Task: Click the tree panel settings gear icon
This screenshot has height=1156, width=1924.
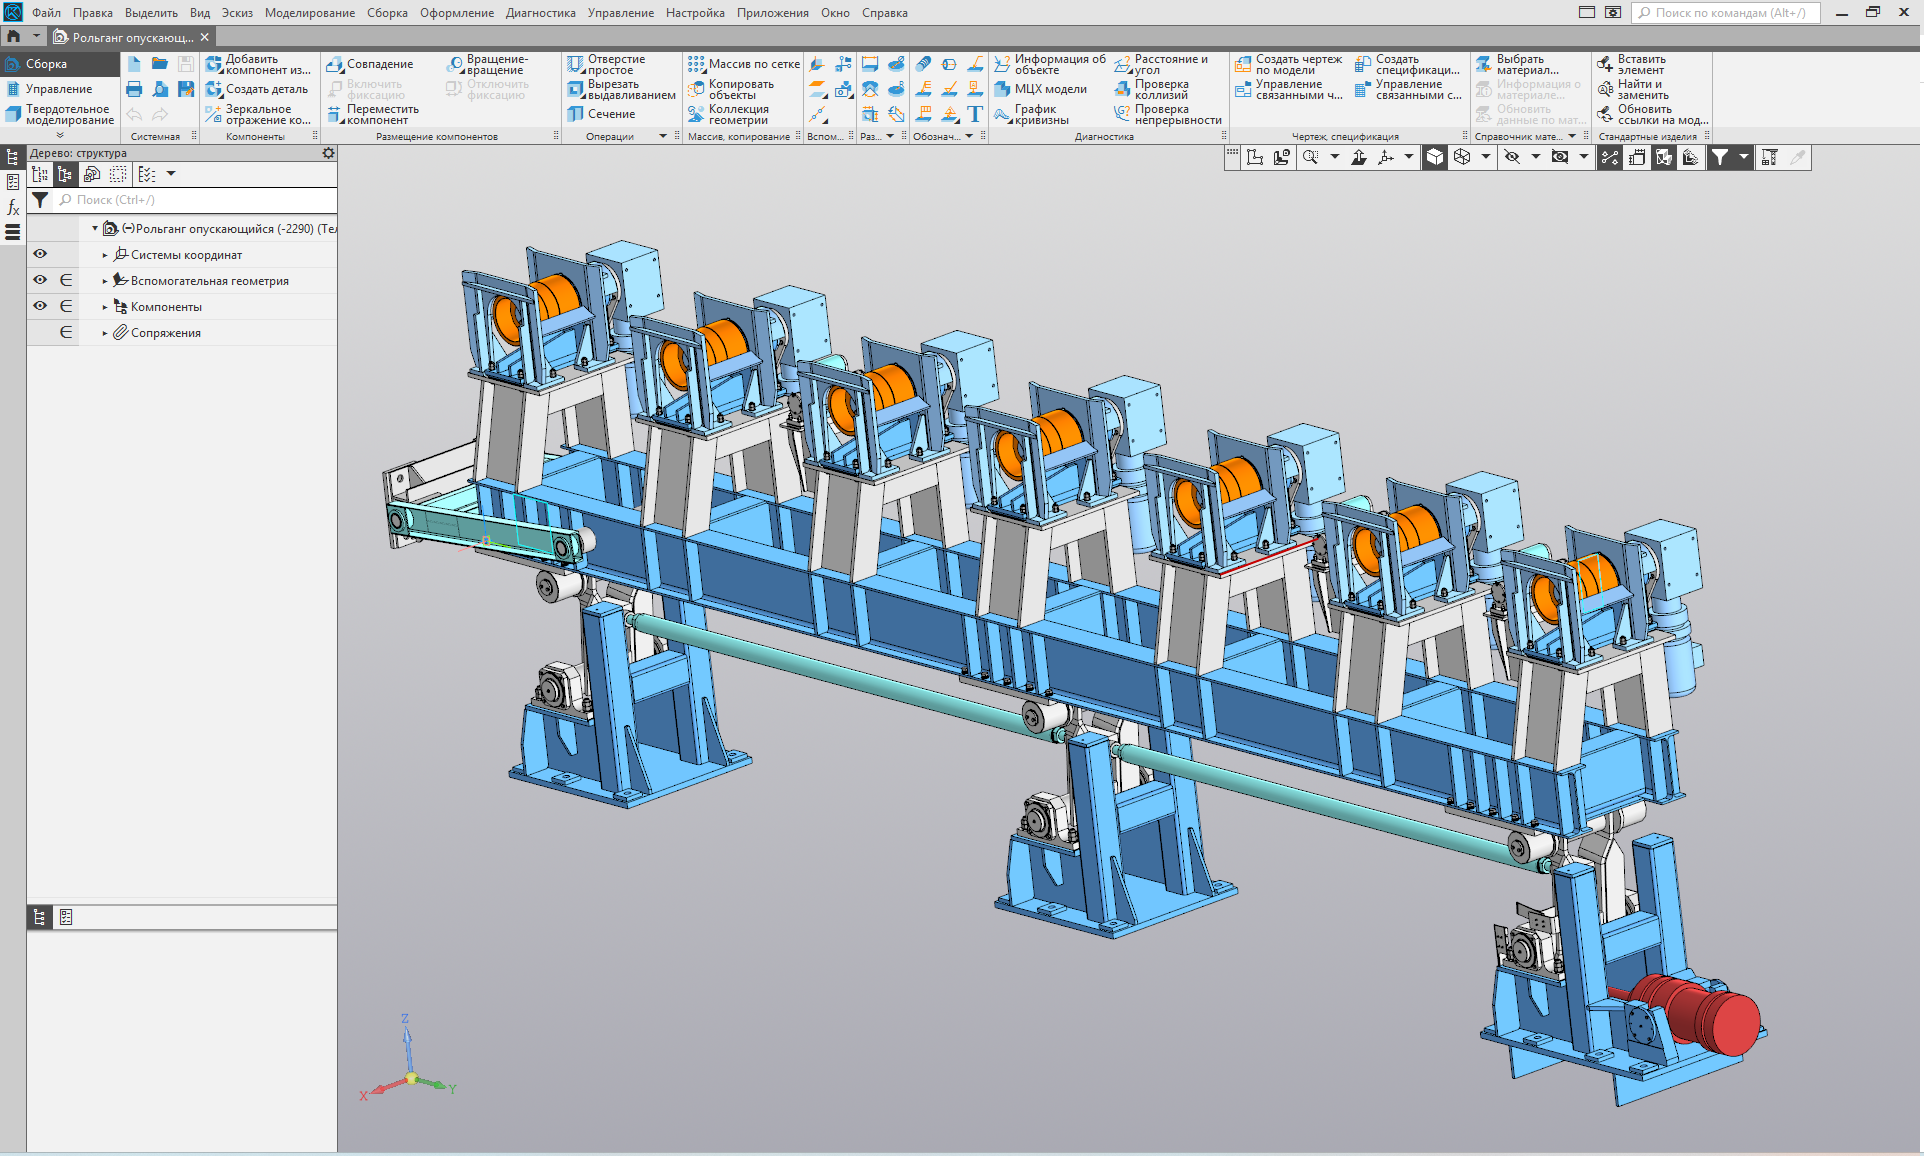Action: tap(328, 153)
